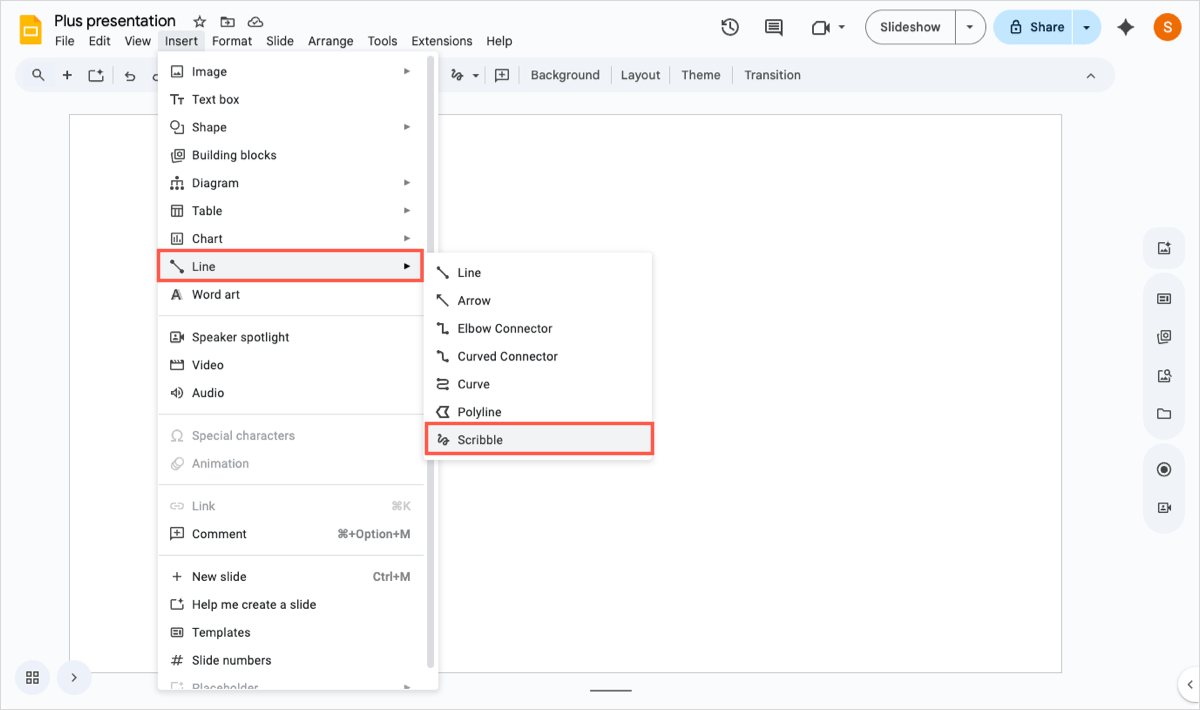
Task: Click the move to folder icon
Action: (x=228, y=21)
